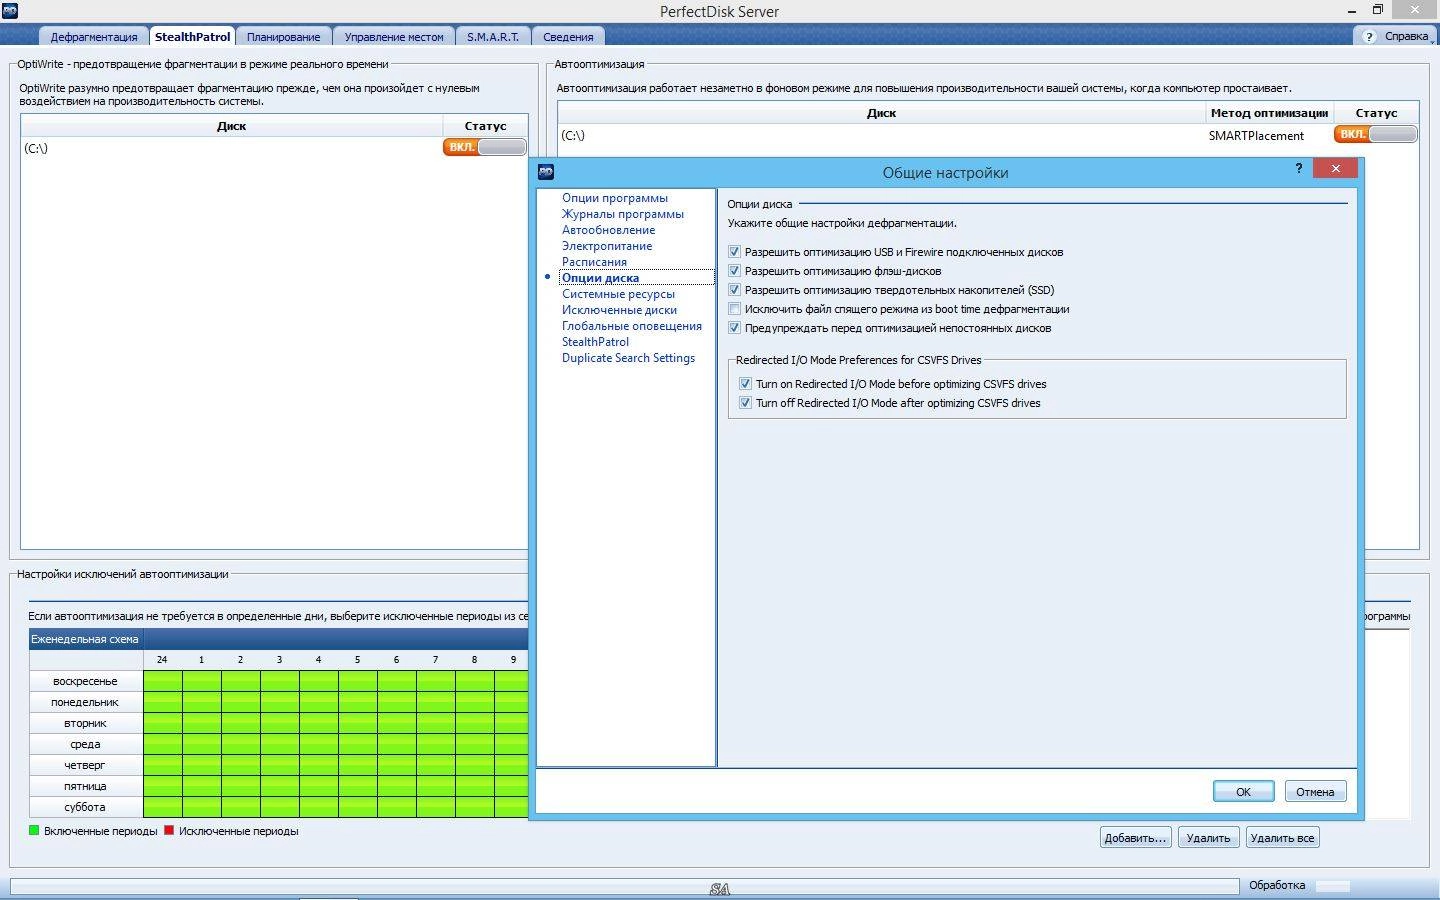Click hour 24 column header in schedule
This screenshot has width=1440, height=900.
(162, 660)
